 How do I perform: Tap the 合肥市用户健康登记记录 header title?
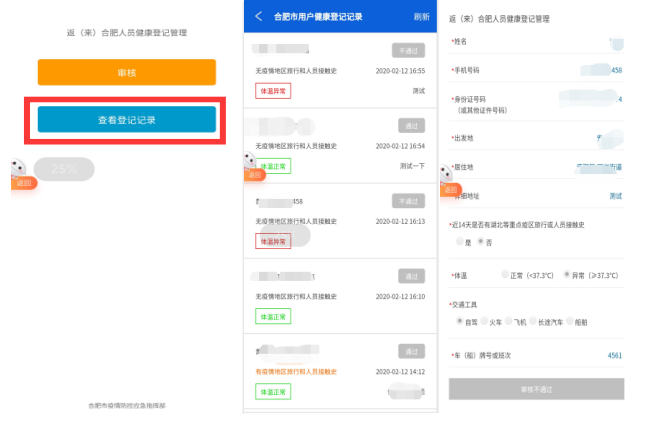(316, 17)
